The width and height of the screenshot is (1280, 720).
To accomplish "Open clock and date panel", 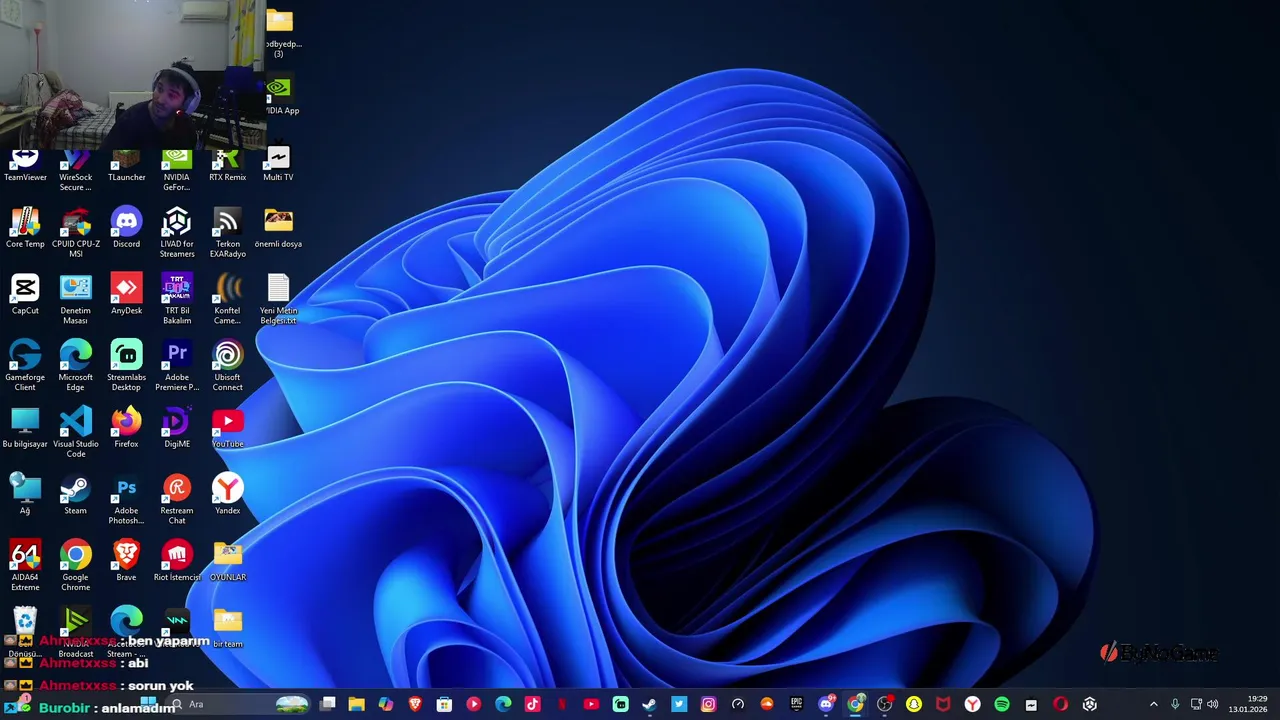I will pyautogui.click(x=1249, y=704).
